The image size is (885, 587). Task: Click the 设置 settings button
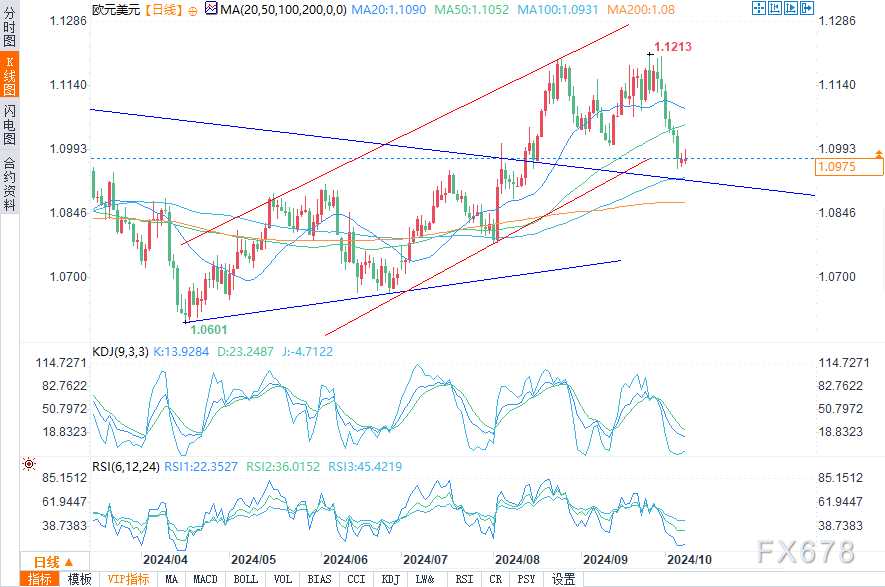(x=563, y=579)
